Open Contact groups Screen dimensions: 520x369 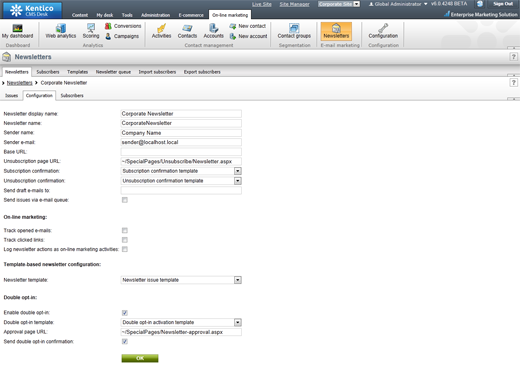point(294,31)
